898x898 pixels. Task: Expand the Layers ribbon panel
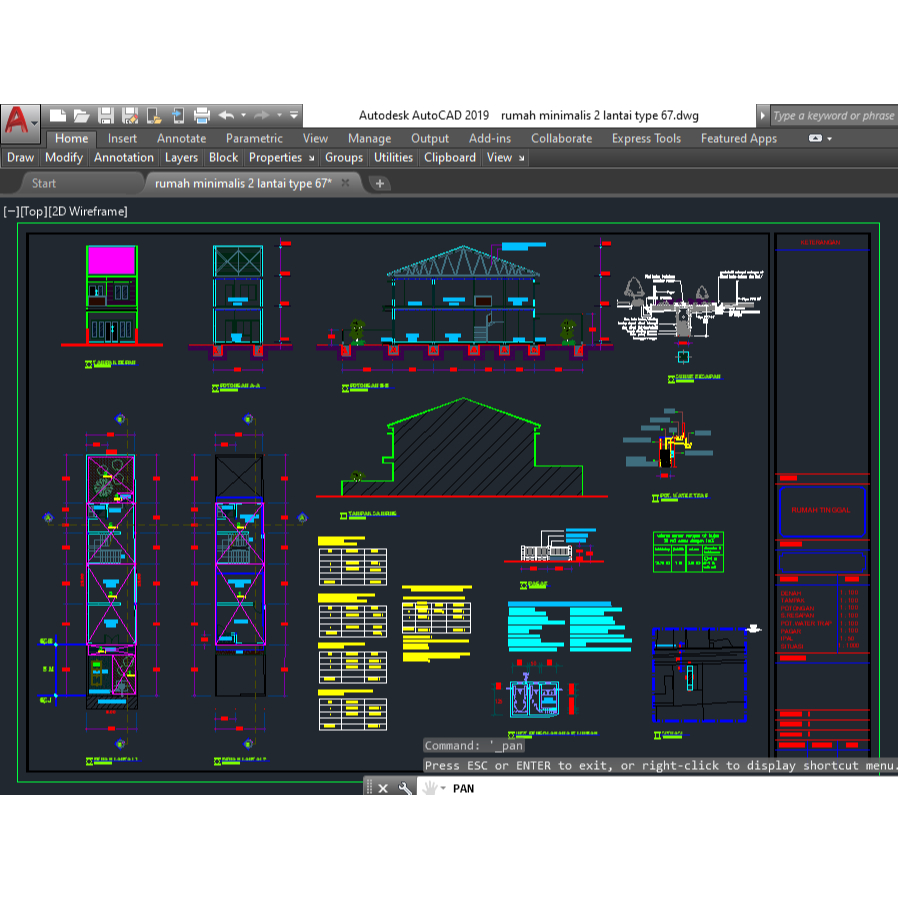point(181,157)
